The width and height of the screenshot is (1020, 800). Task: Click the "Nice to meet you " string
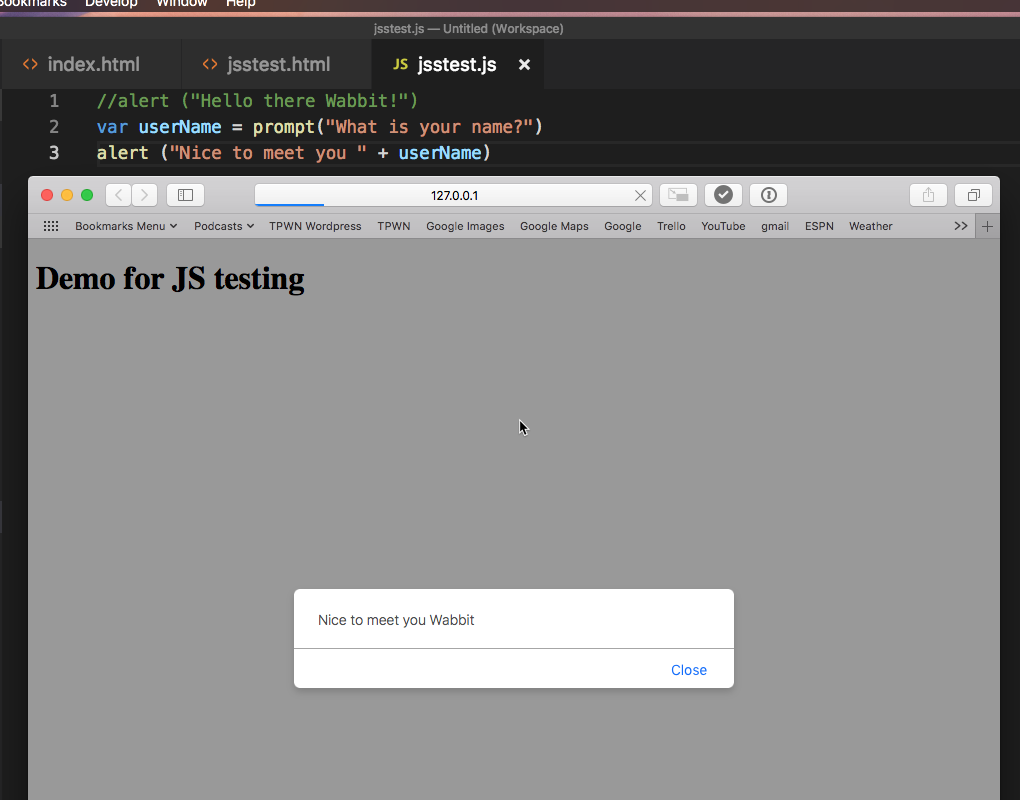tap(268, 153)
